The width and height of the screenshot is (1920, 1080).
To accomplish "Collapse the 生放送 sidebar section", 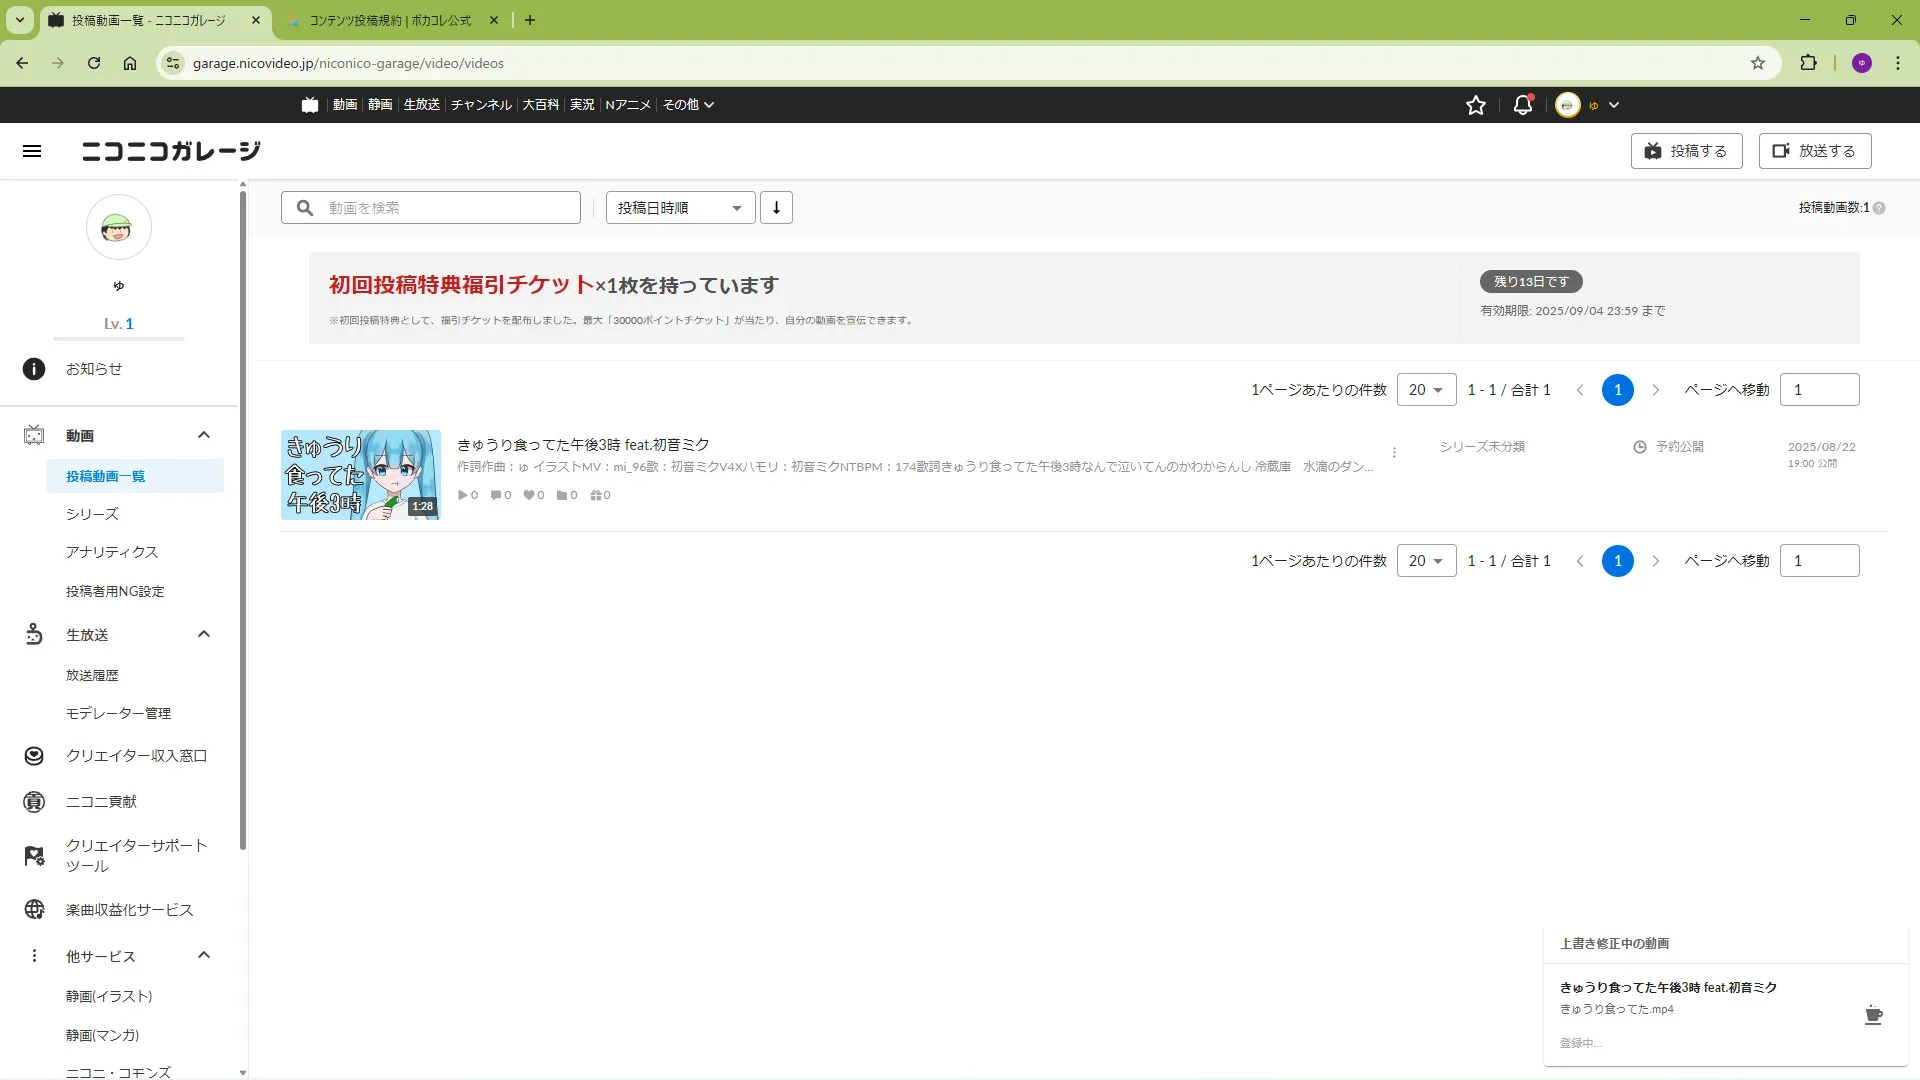I will tap(204, 634).
